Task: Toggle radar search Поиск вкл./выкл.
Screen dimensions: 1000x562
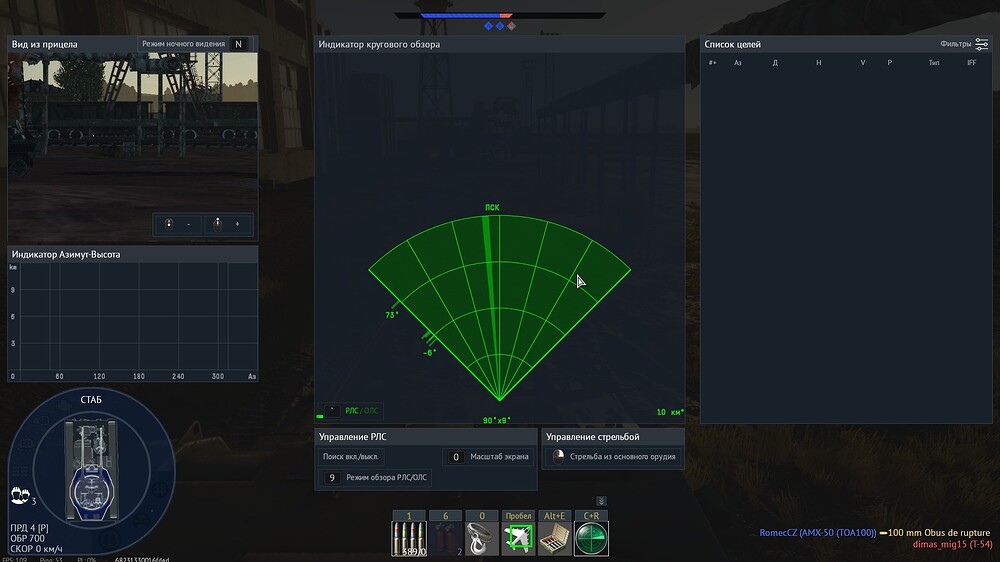Action: [350, 457]
